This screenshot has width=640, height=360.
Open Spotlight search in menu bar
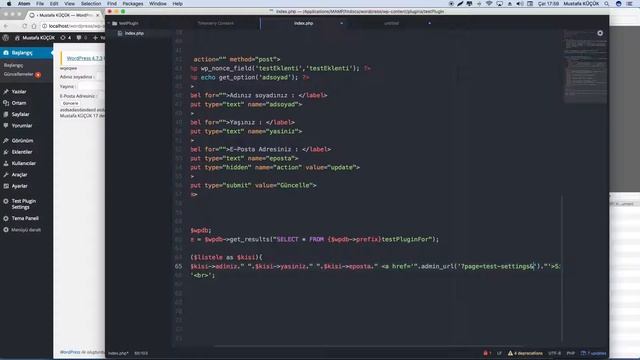607,4
